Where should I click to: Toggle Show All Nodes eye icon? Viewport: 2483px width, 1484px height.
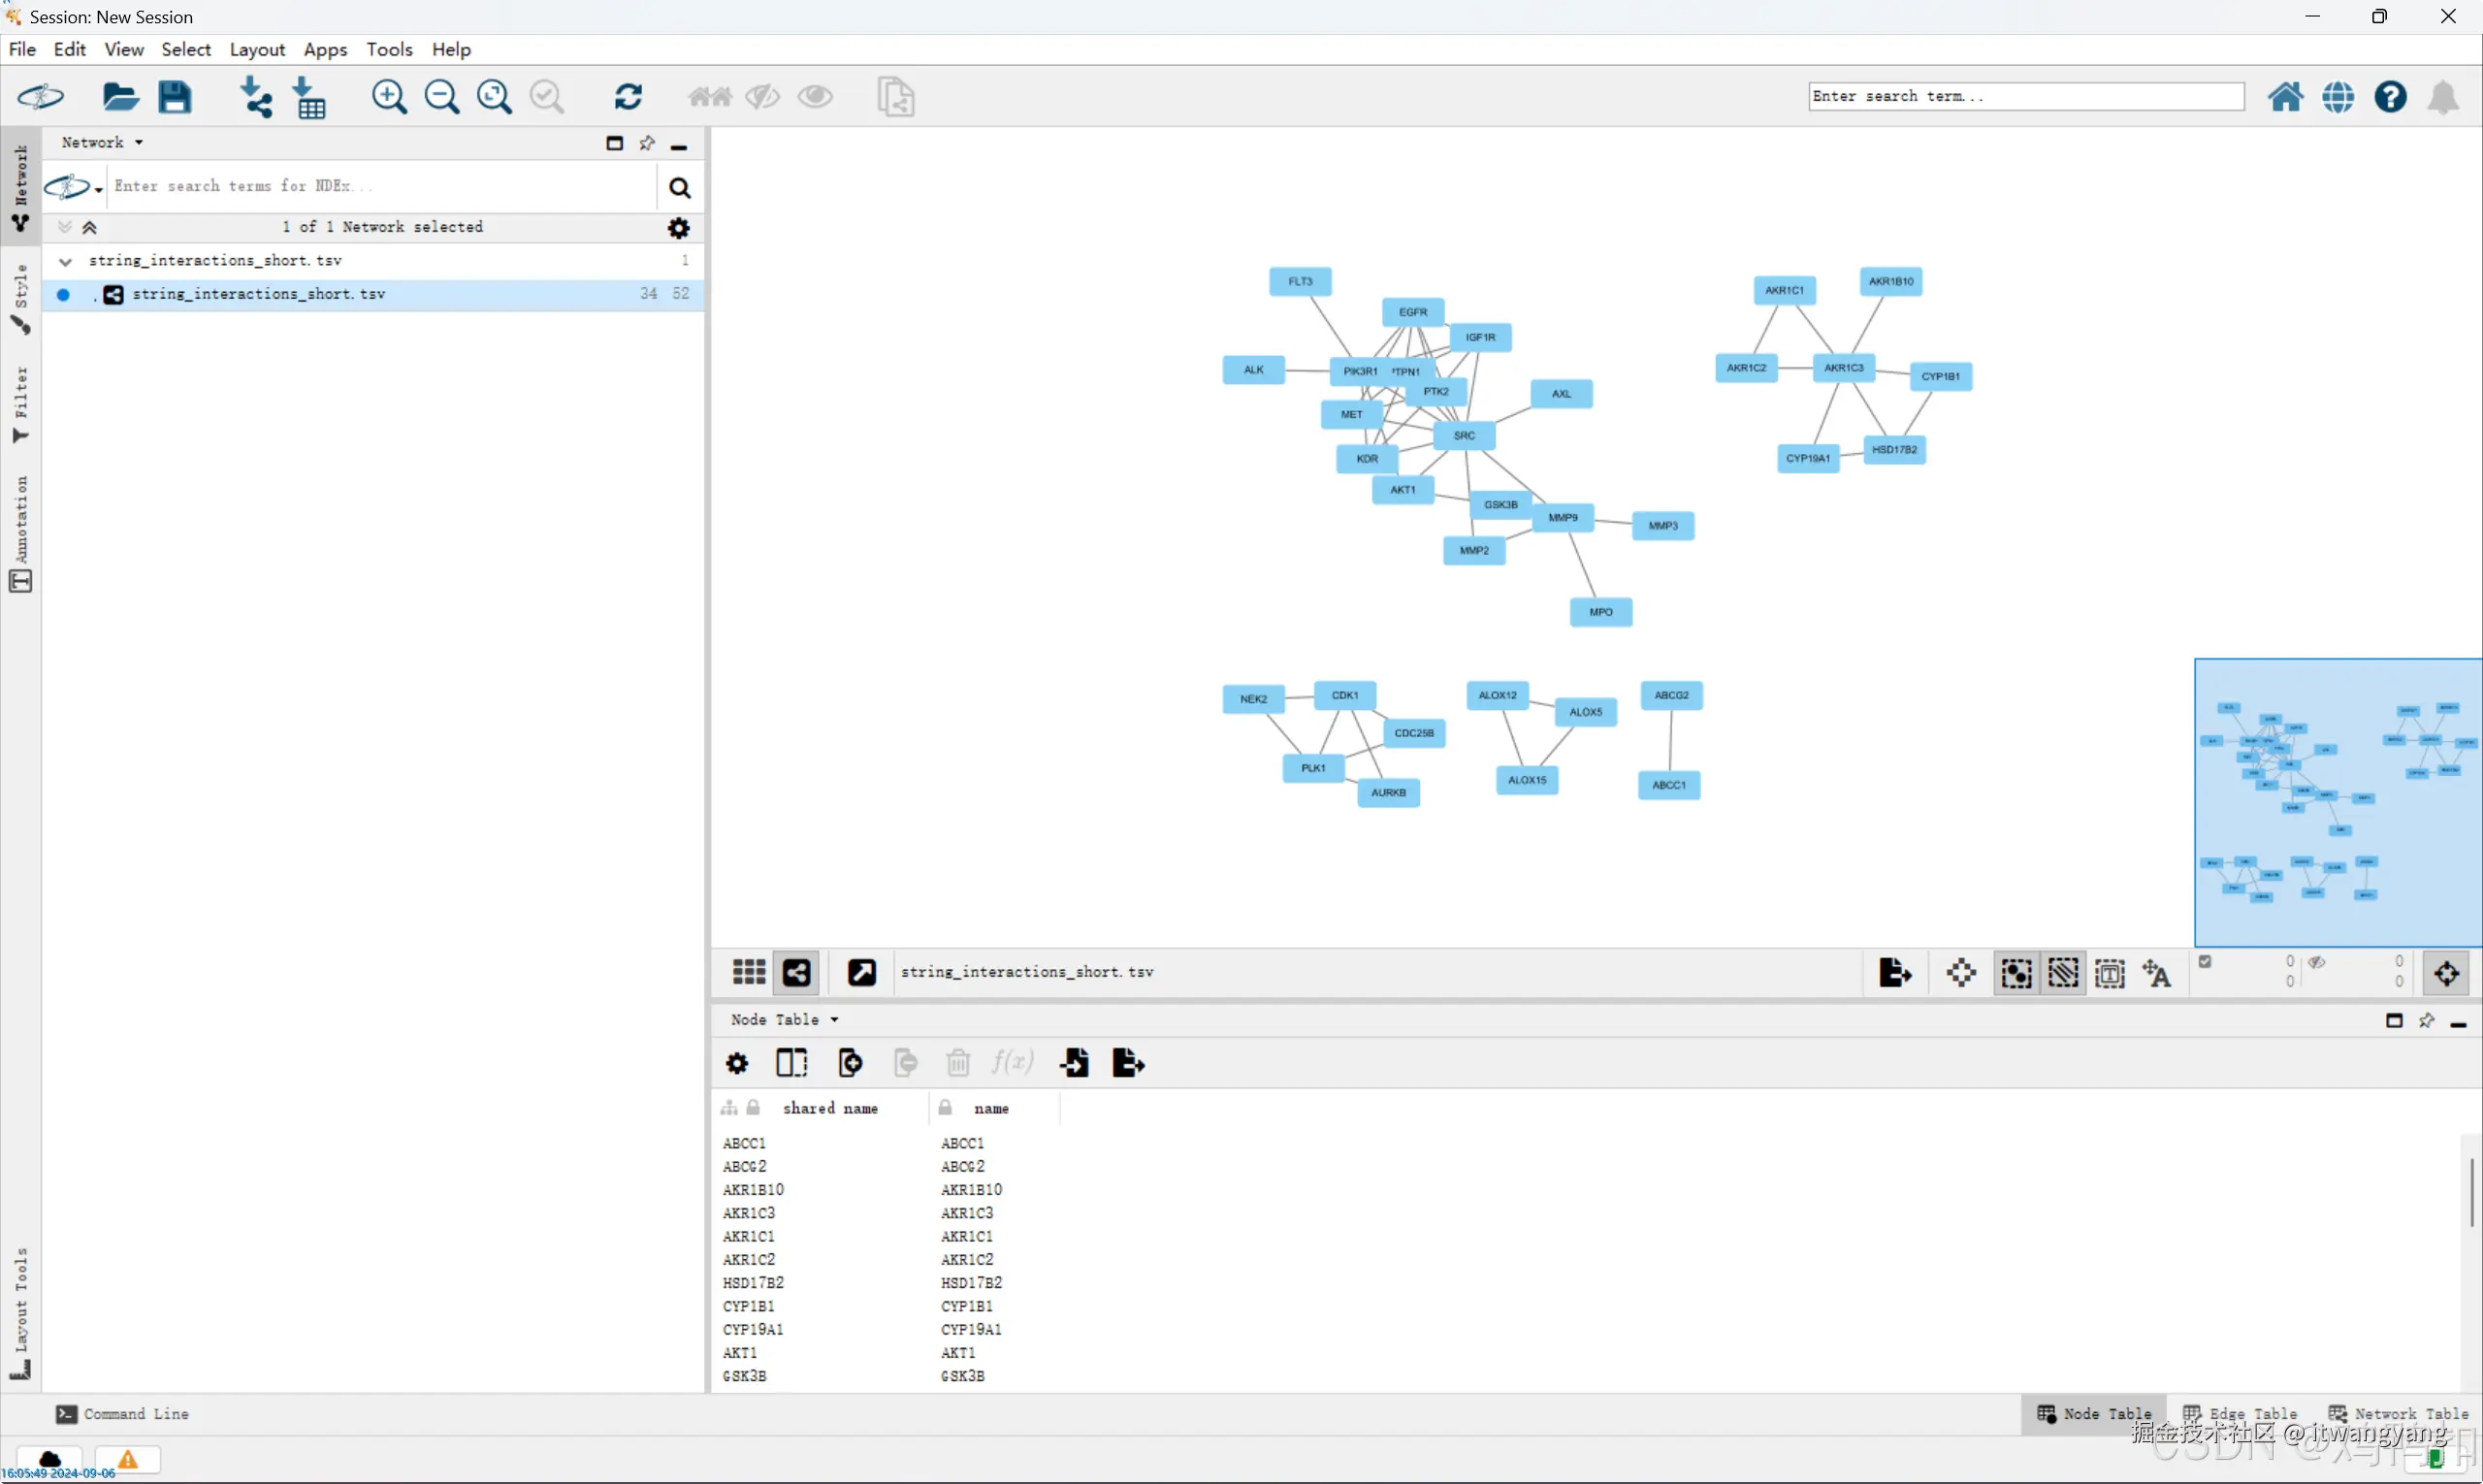[x=815, y=97]
